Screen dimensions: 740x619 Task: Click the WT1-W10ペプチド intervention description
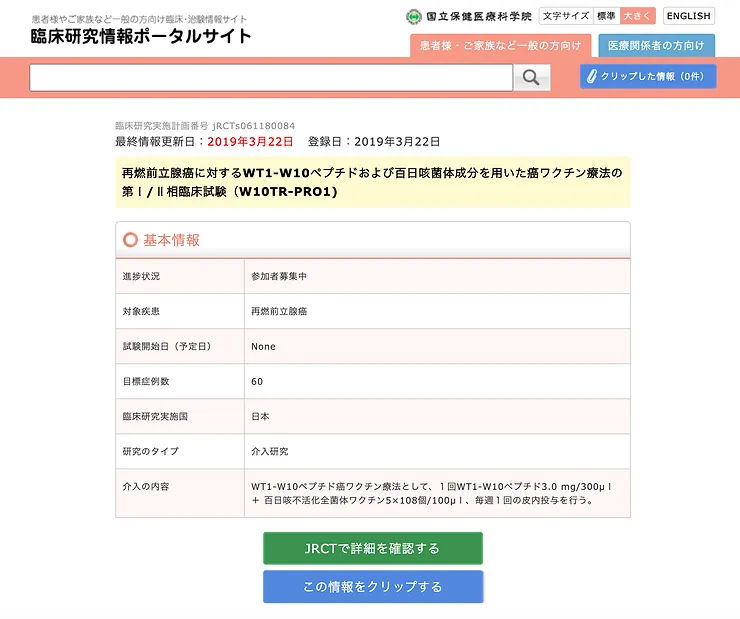431,493
